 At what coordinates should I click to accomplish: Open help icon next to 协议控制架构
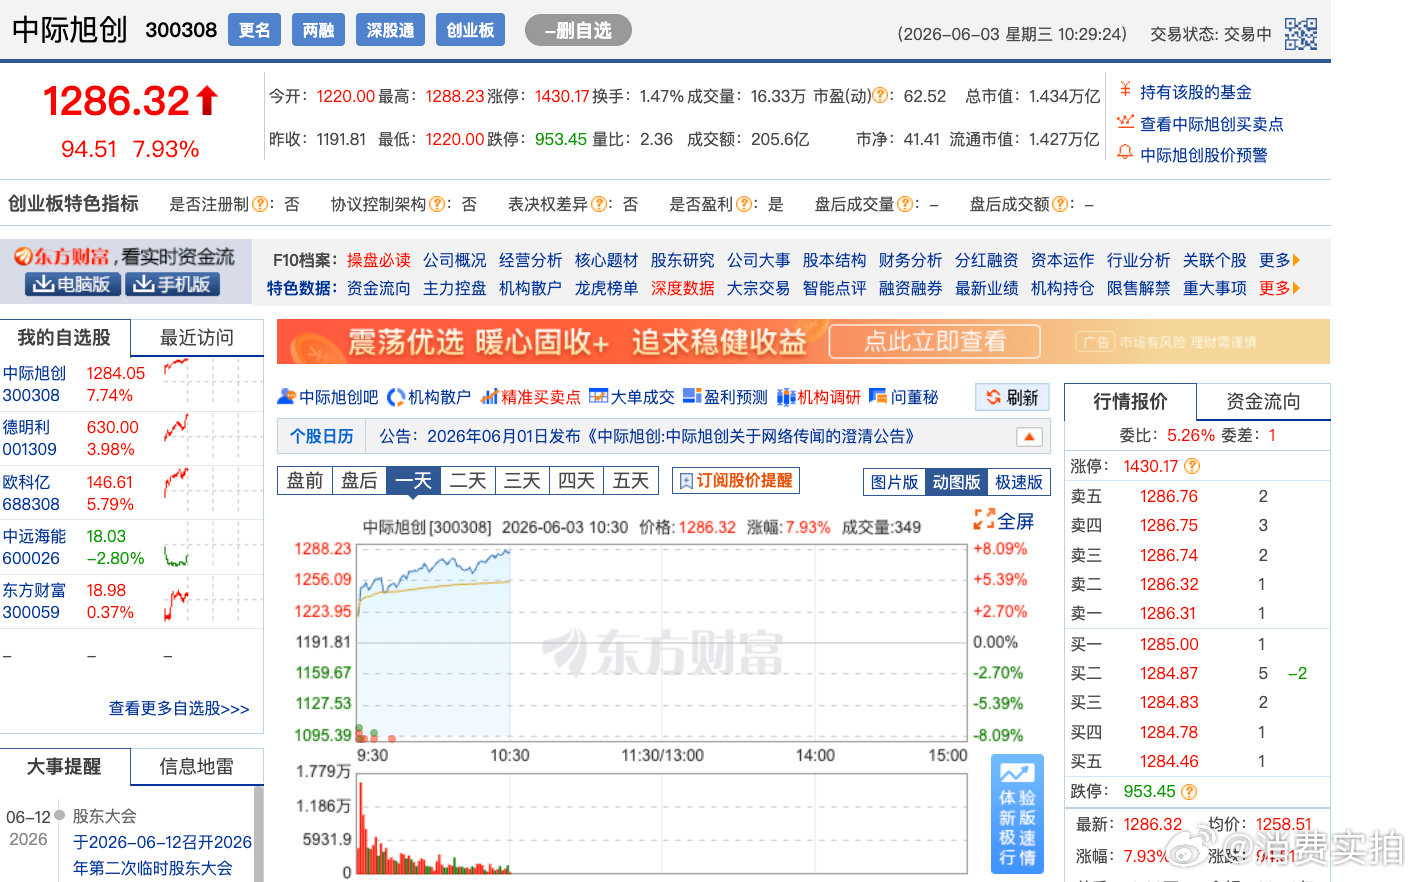click(x=437, y=204)
